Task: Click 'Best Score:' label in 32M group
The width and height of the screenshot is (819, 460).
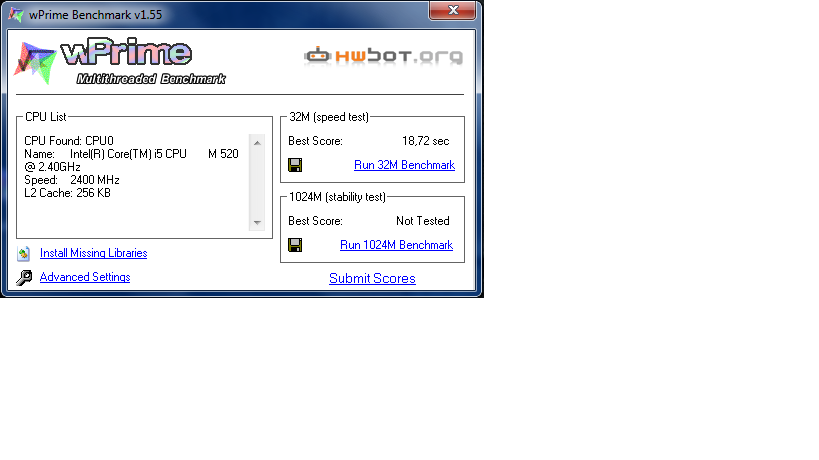Action: click(315, 141)
